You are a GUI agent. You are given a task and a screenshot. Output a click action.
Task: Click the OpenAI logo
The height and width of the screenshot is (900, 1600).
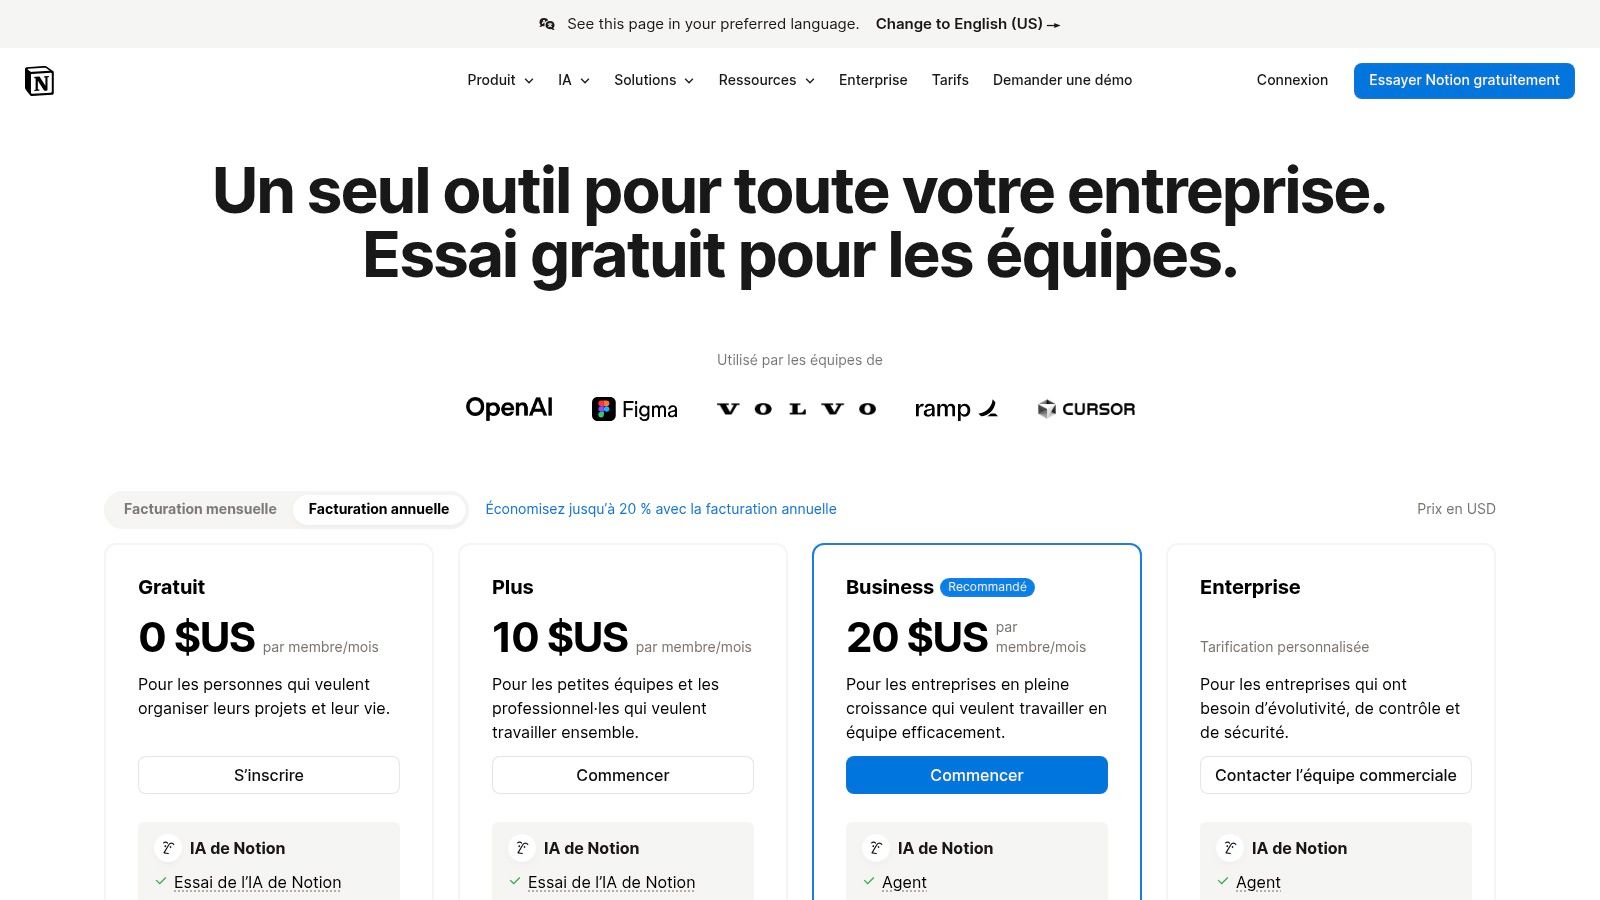coord(509,408)
